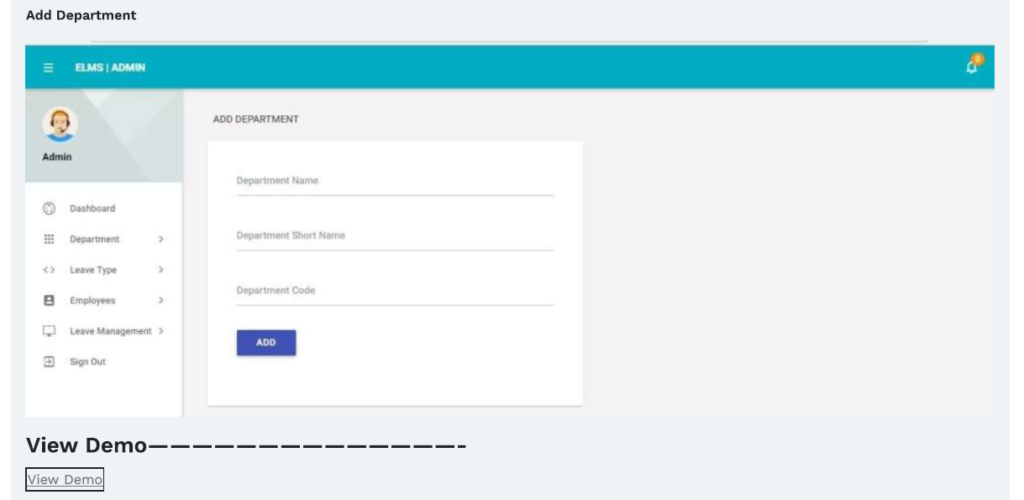Screen dimensions: 1024x500
Task: Select Leave Management in the sidebar
Action: pos(110,332)
